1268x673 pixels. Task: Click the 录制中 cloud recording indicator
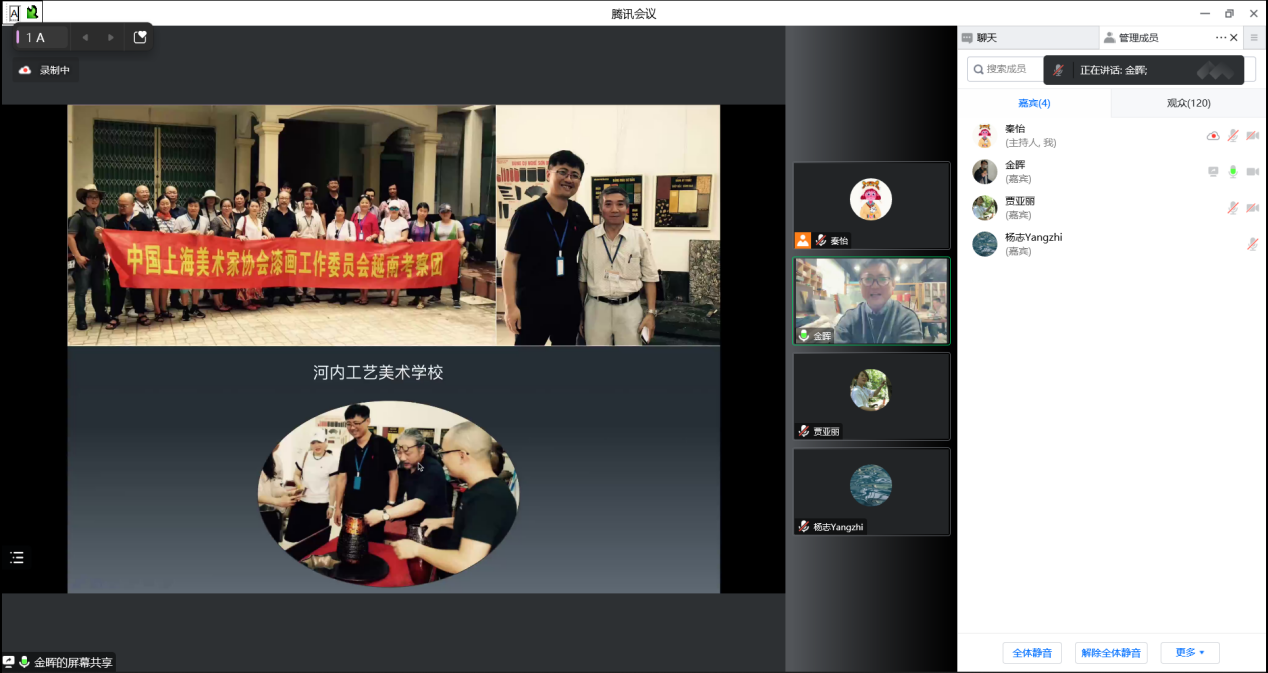[x=44, y=70]
